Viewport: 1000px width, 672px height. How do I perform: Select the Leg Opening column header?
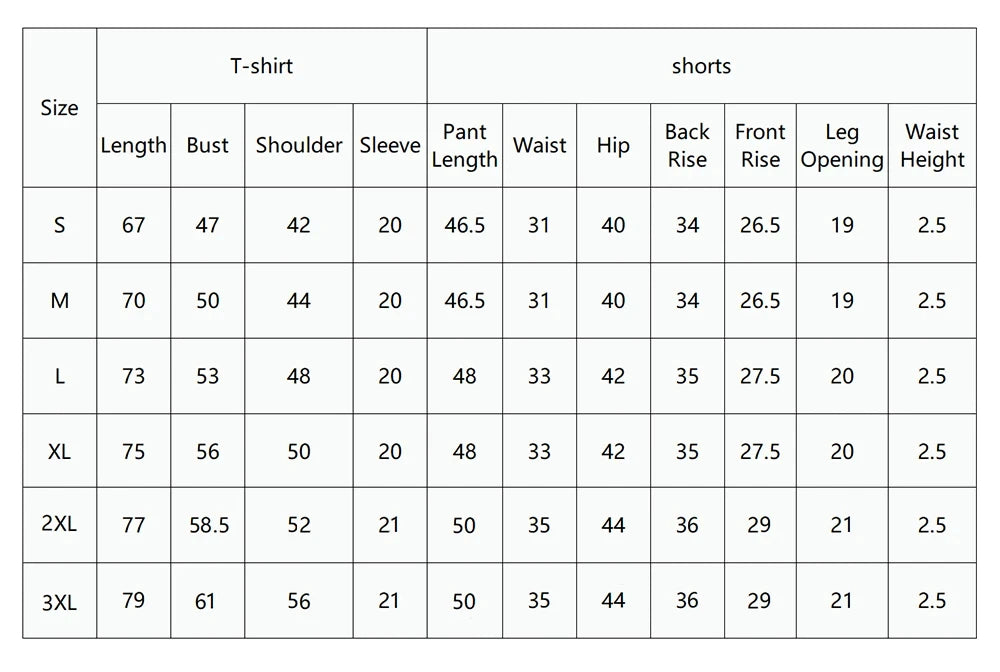tap(842, 145)
